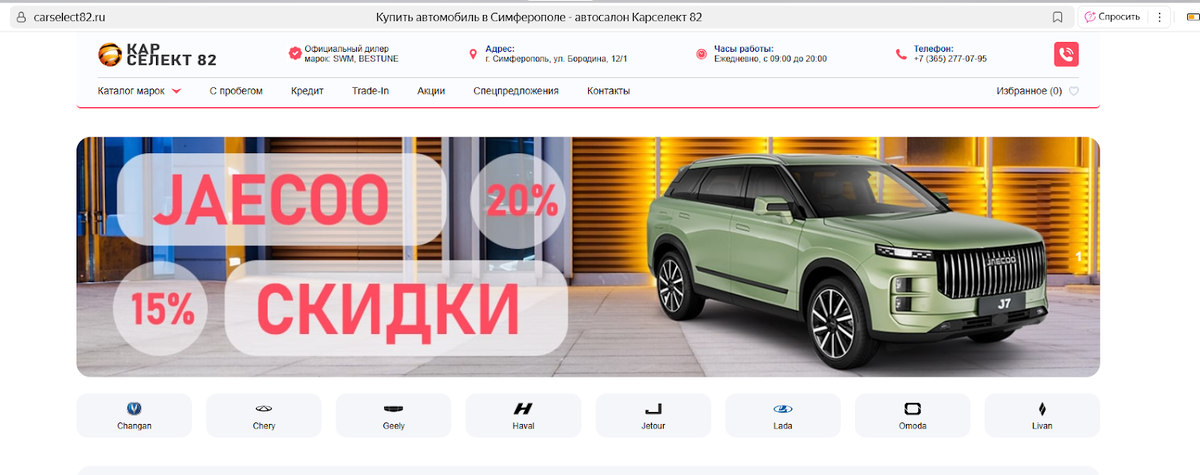
Task: Click the red phone callback icon button
Action: point(1066,54)
